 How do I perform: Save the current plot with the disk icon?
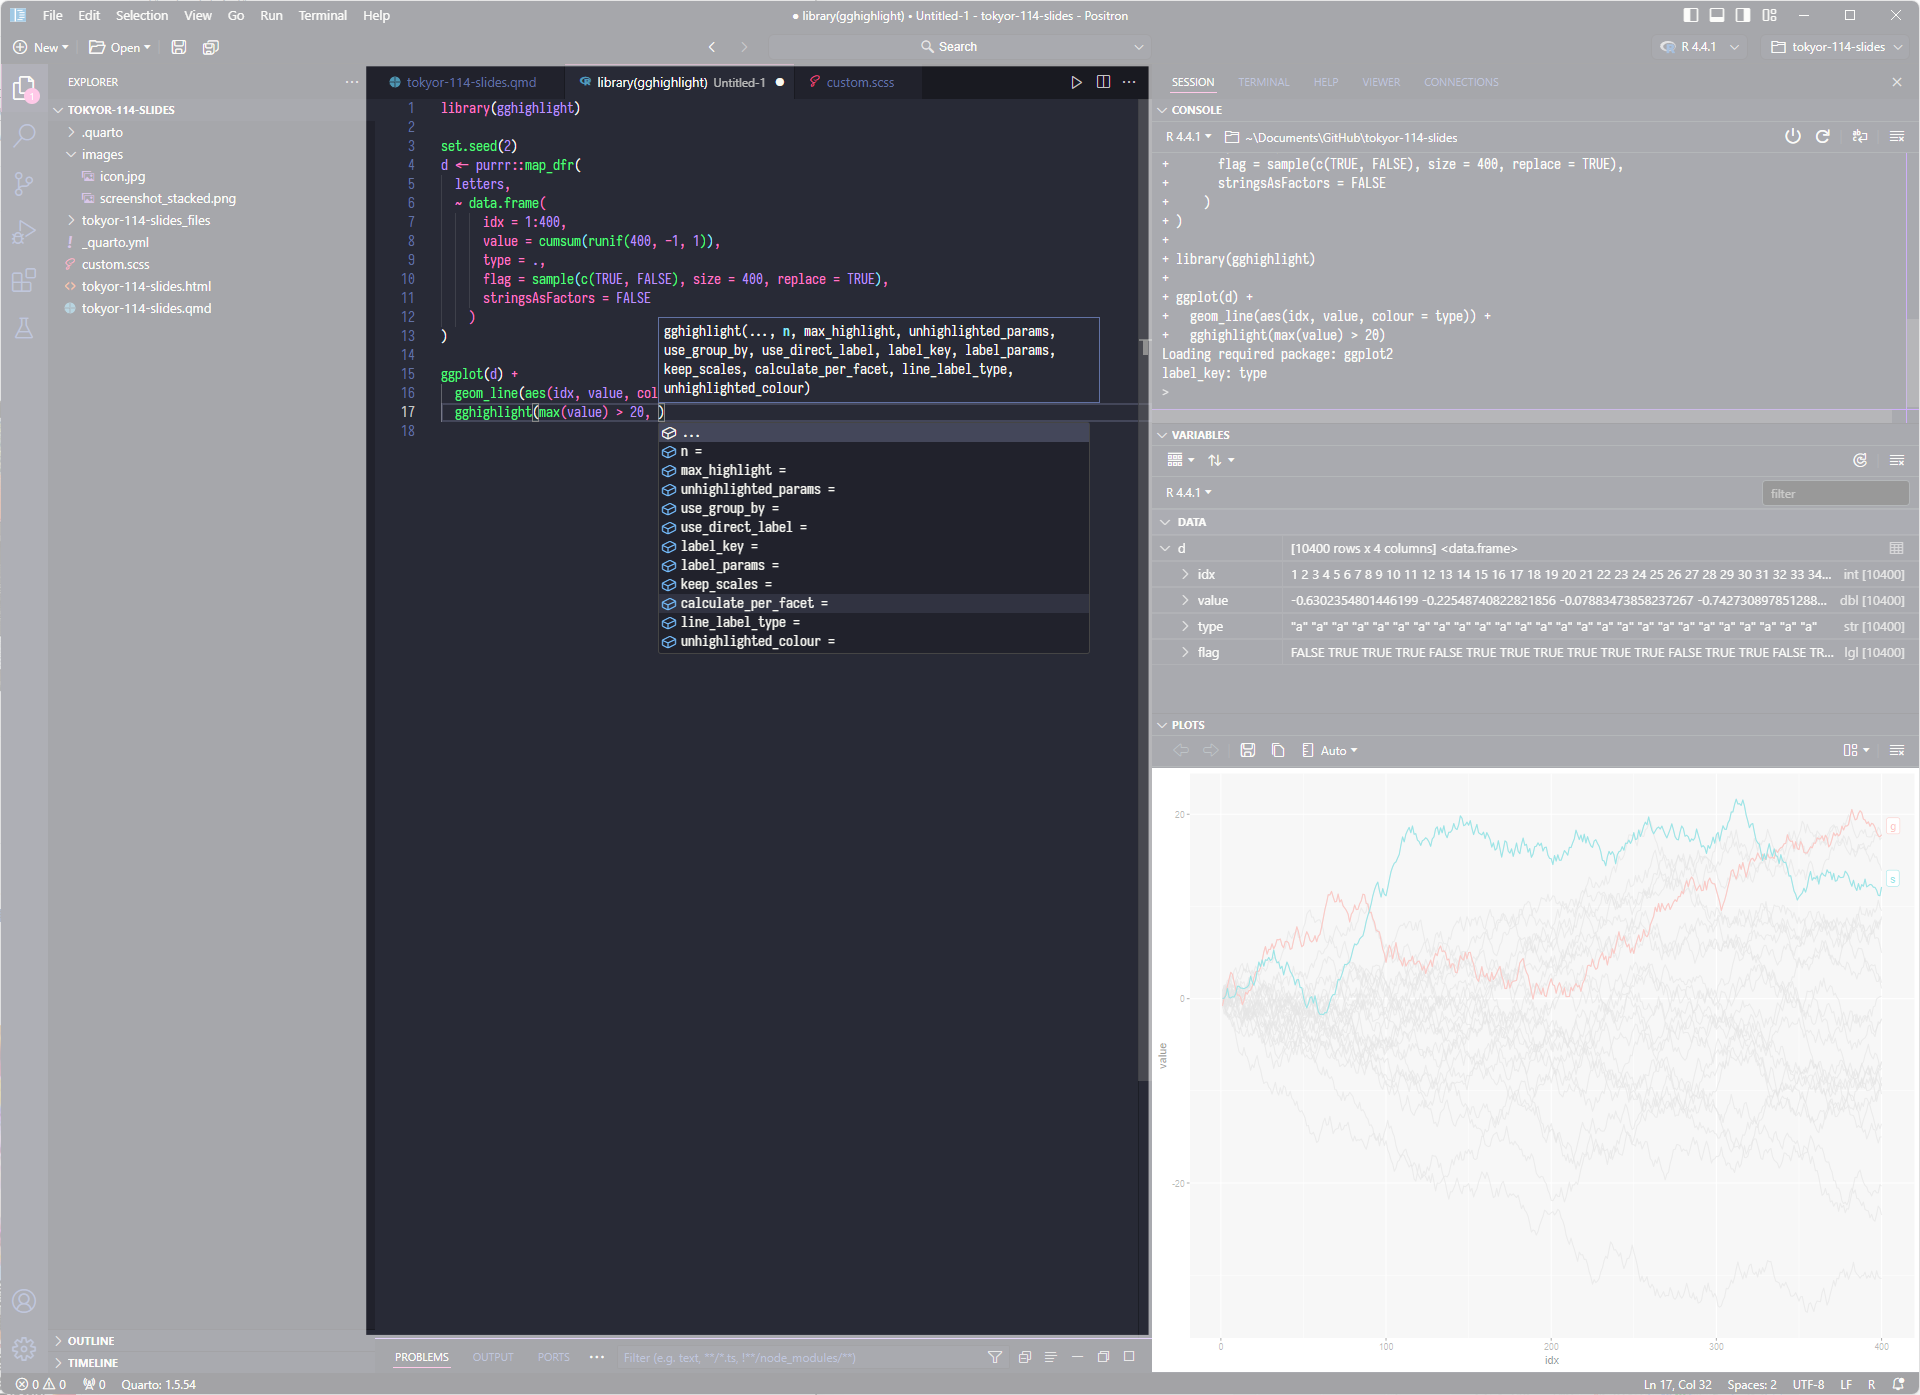1247,750
